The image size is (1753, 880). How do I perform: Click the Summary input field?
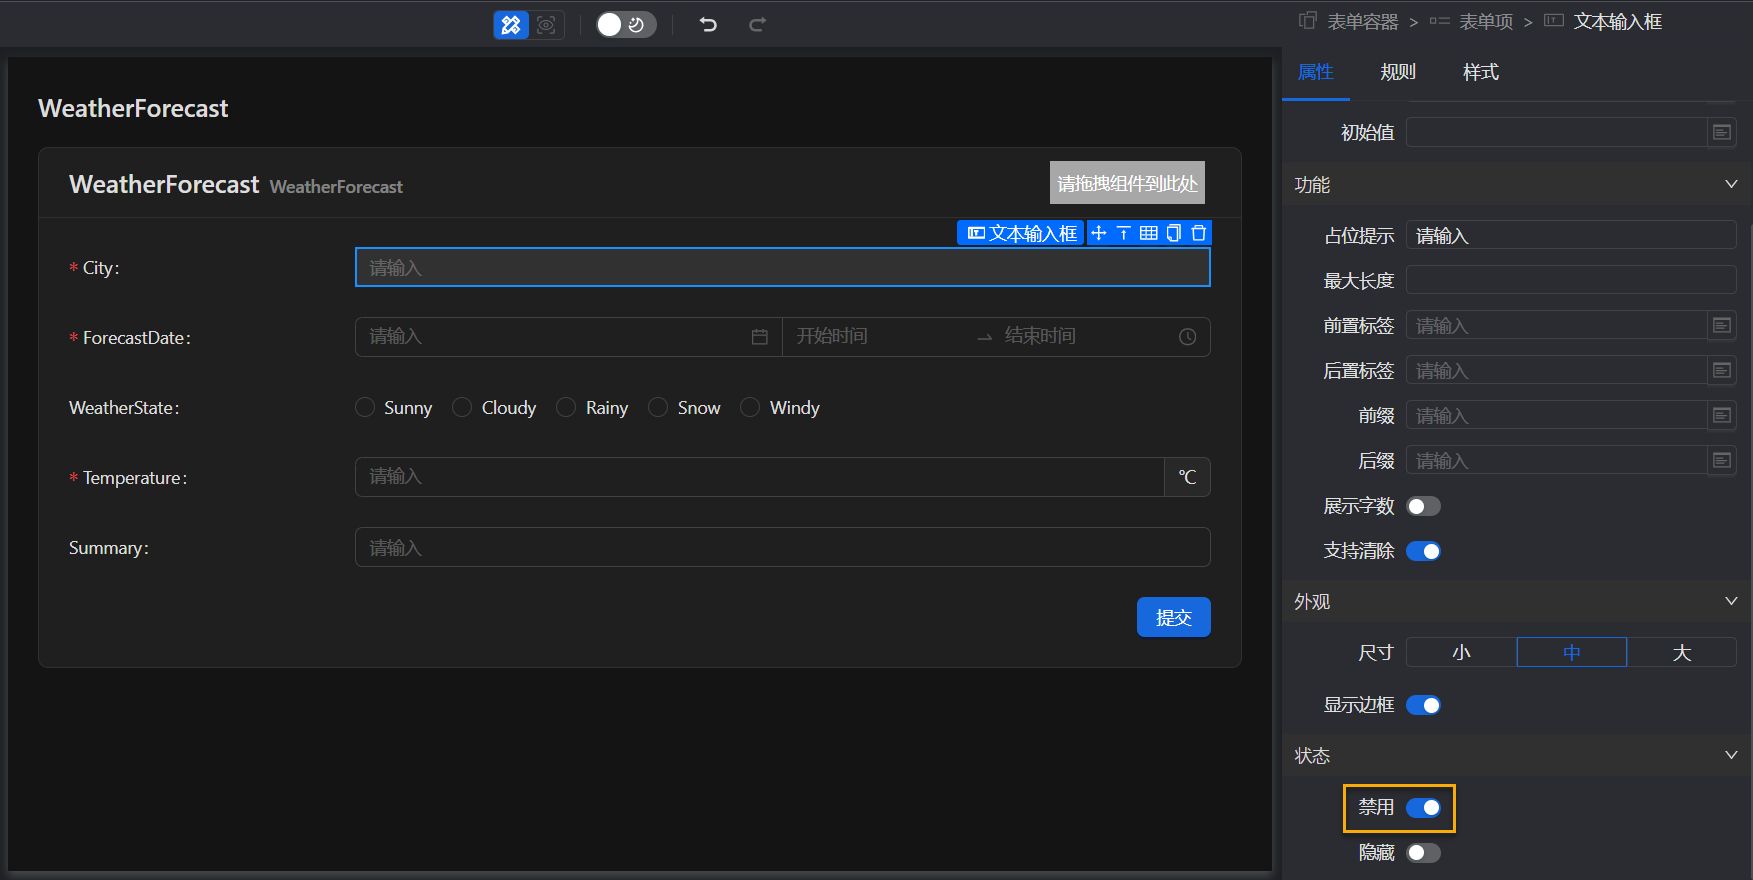tap(783, 547)
